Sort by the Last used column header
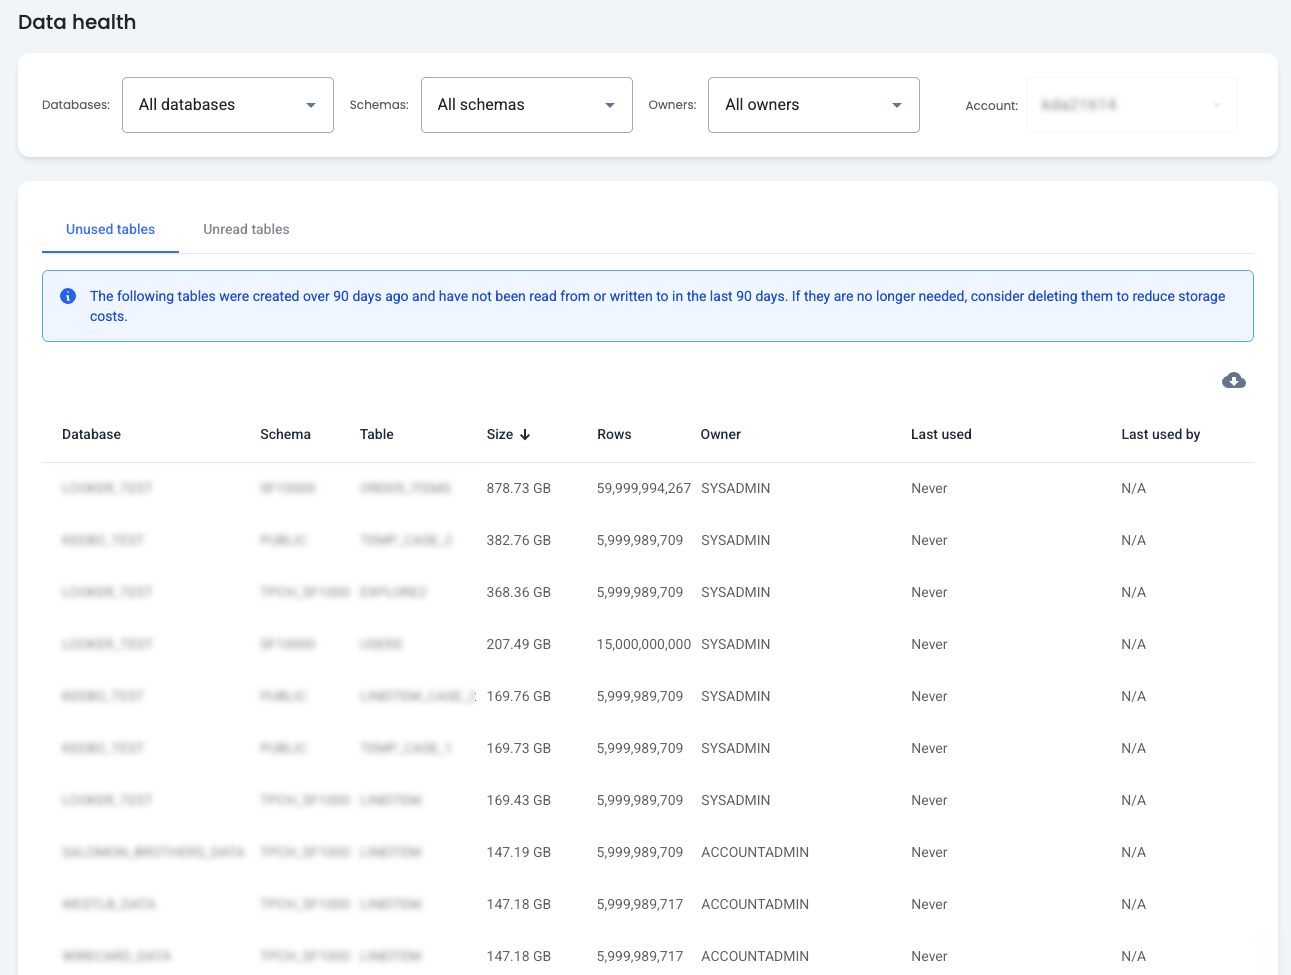The image size is (1291, 975). (x=941, y=434)
